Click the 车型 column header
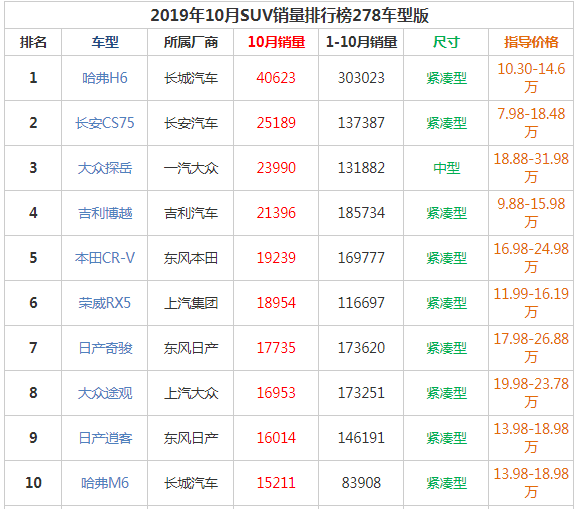Screen dimensions: 576x509 point(105,42)
